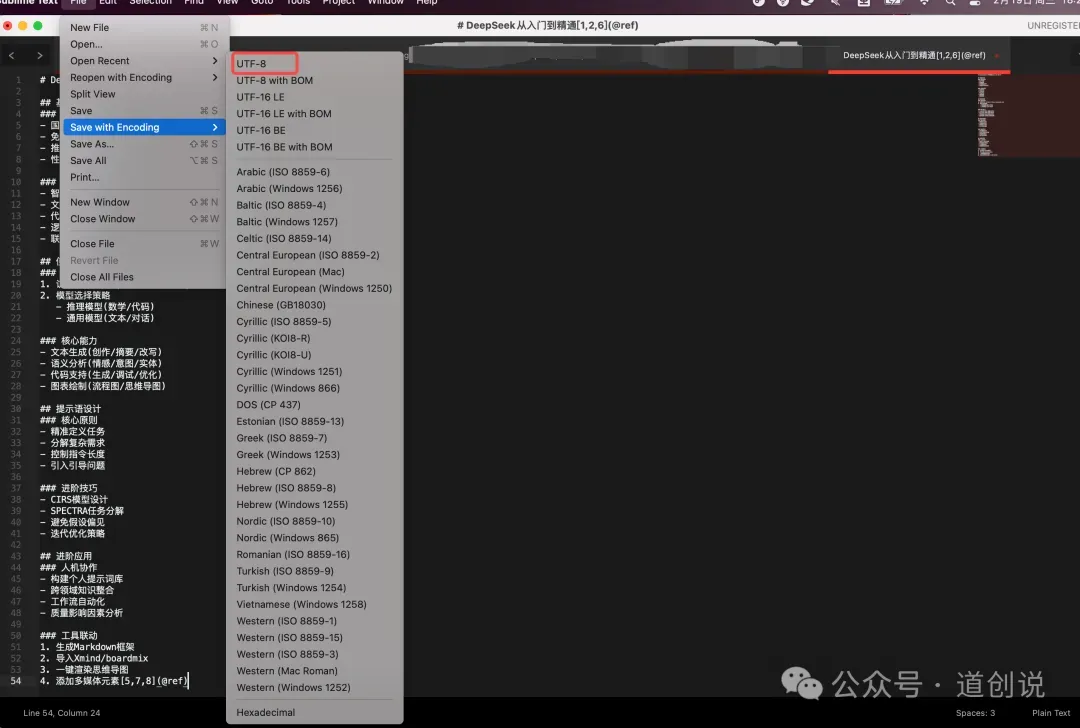Choose Split View menu entry
1080x728 pixels.
[x=144, y=94]
